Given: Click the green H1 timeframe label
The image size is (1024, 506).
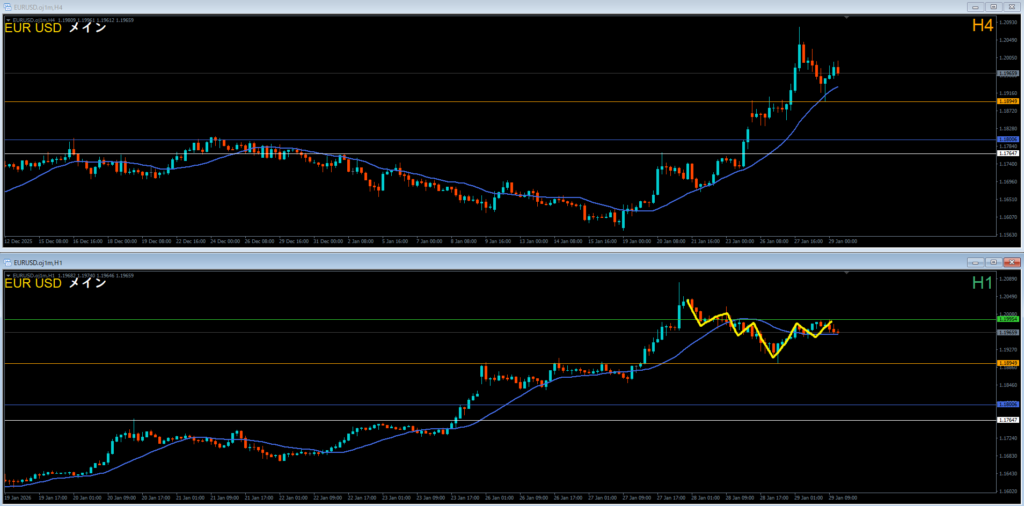Looking at the screenshot, I should click(x=981, y=283).
